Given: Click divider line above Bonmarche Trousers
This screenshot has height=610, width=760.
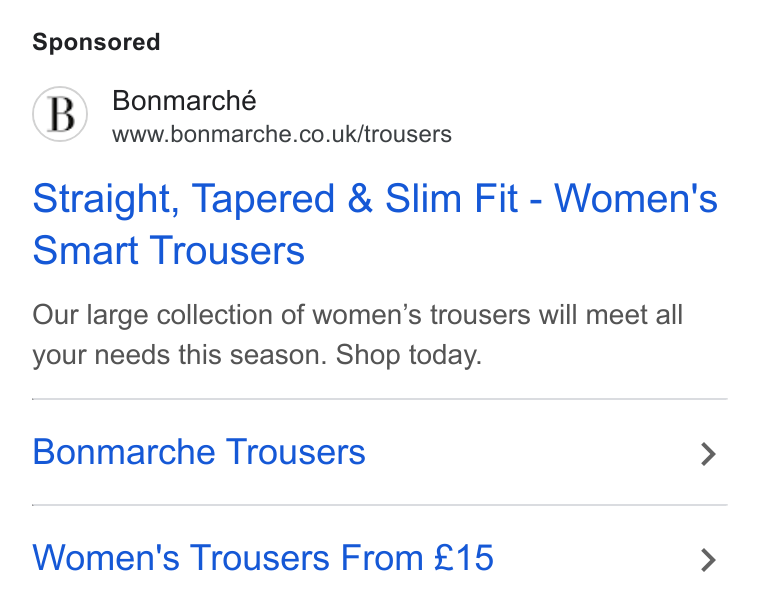Looking at the screenshot, I should (x=380, y=399).
